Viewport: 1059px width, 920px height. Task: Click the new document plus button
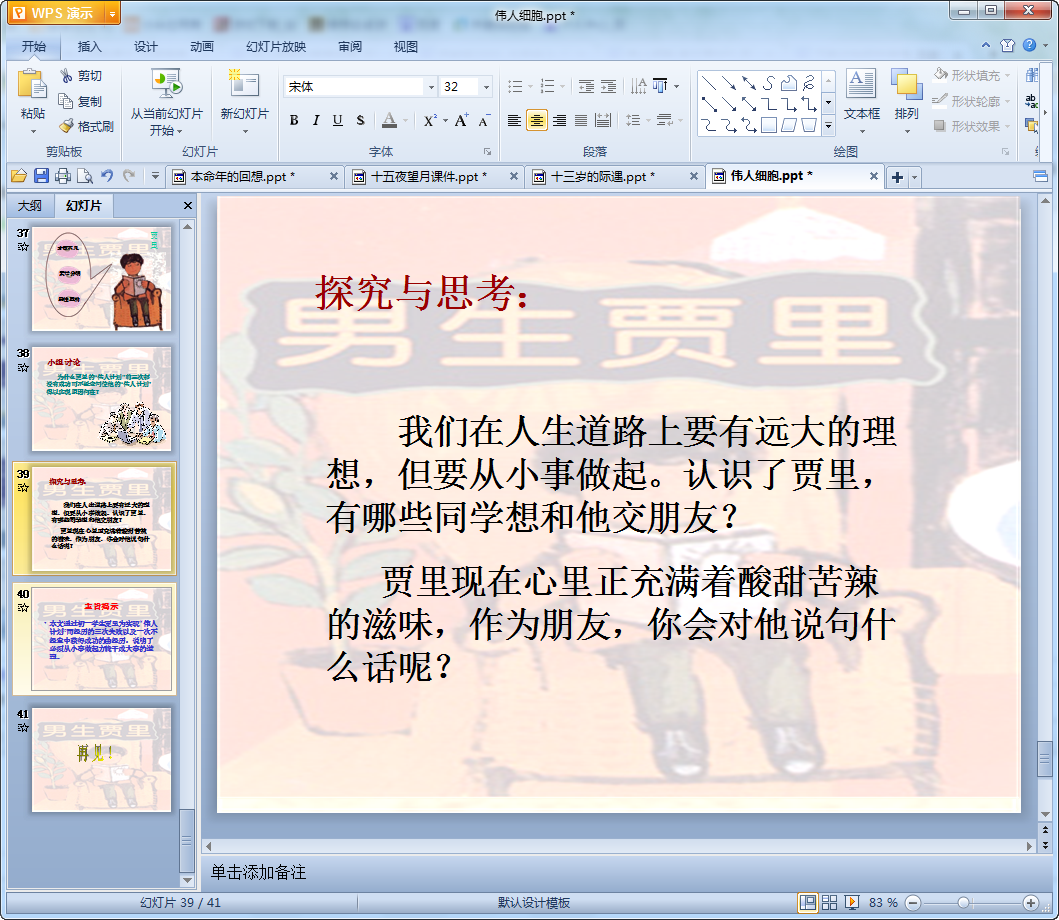897,177
